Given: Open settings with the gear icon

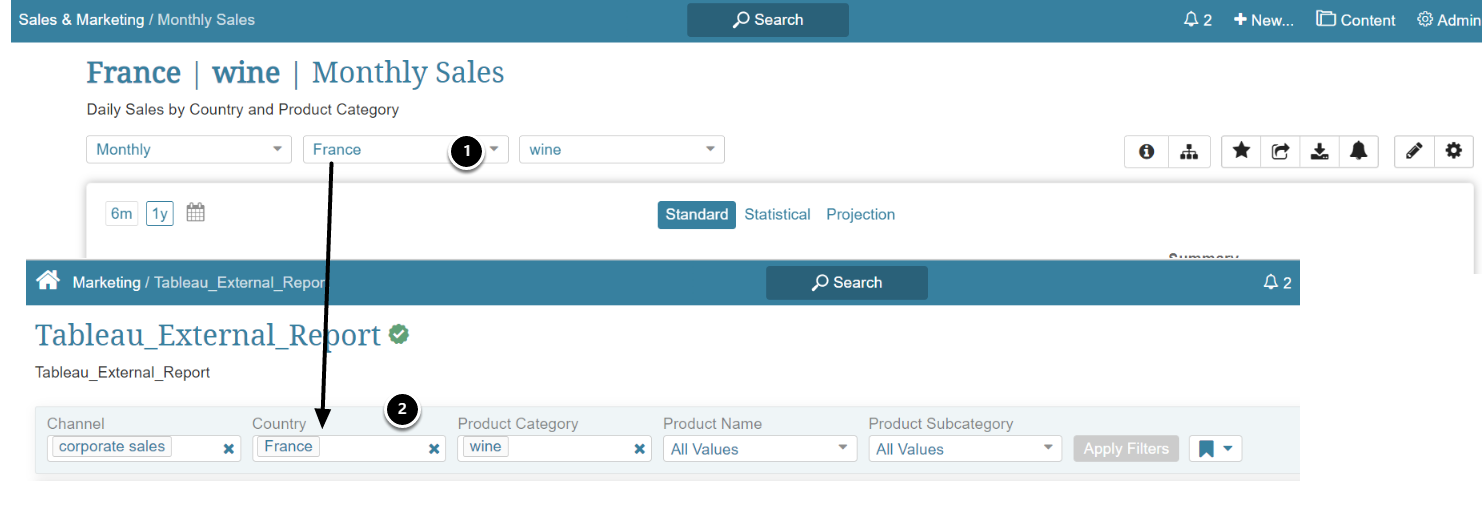Looking at the screenshot, I should click(x=1453, y=151).
